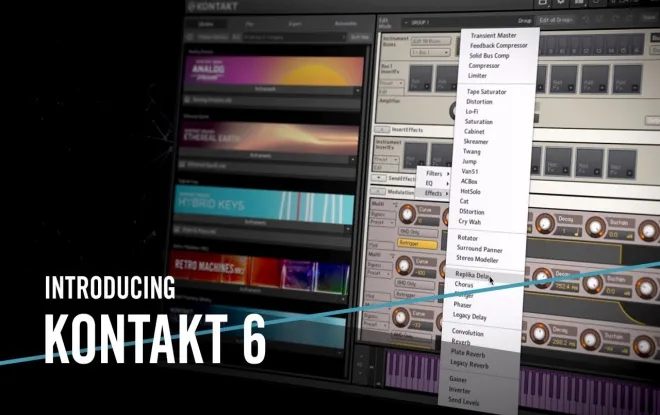Adjust the Decay knob showing 288.2 ms
The width and height of the screenshot is (660, 415).
click(539, 333)
